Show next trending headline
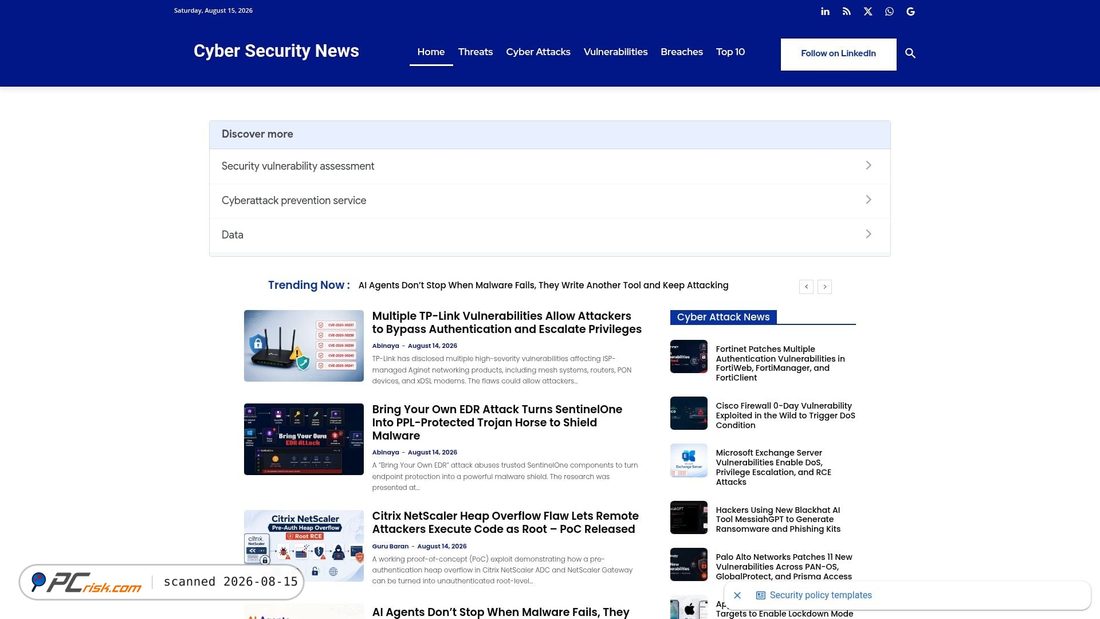1100x619 pixels. (825, 286)
